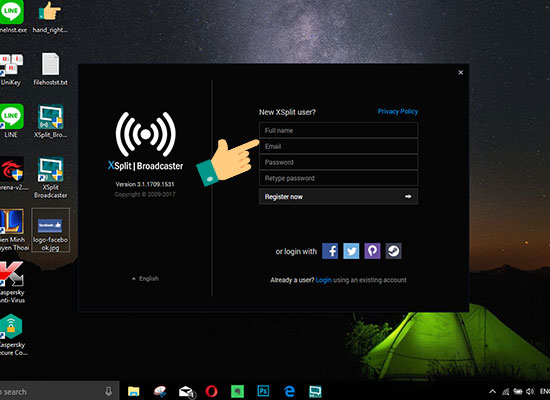Select the XSplit Broadcaster desktop shortcut
The height and width of the screenshot is (400, 550).
coord(51,177)
